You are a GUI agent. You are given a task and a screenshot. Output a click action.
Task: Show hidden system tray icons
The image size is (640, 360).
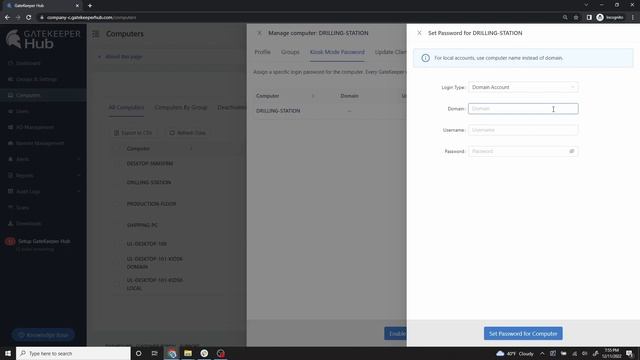[542, 353]
